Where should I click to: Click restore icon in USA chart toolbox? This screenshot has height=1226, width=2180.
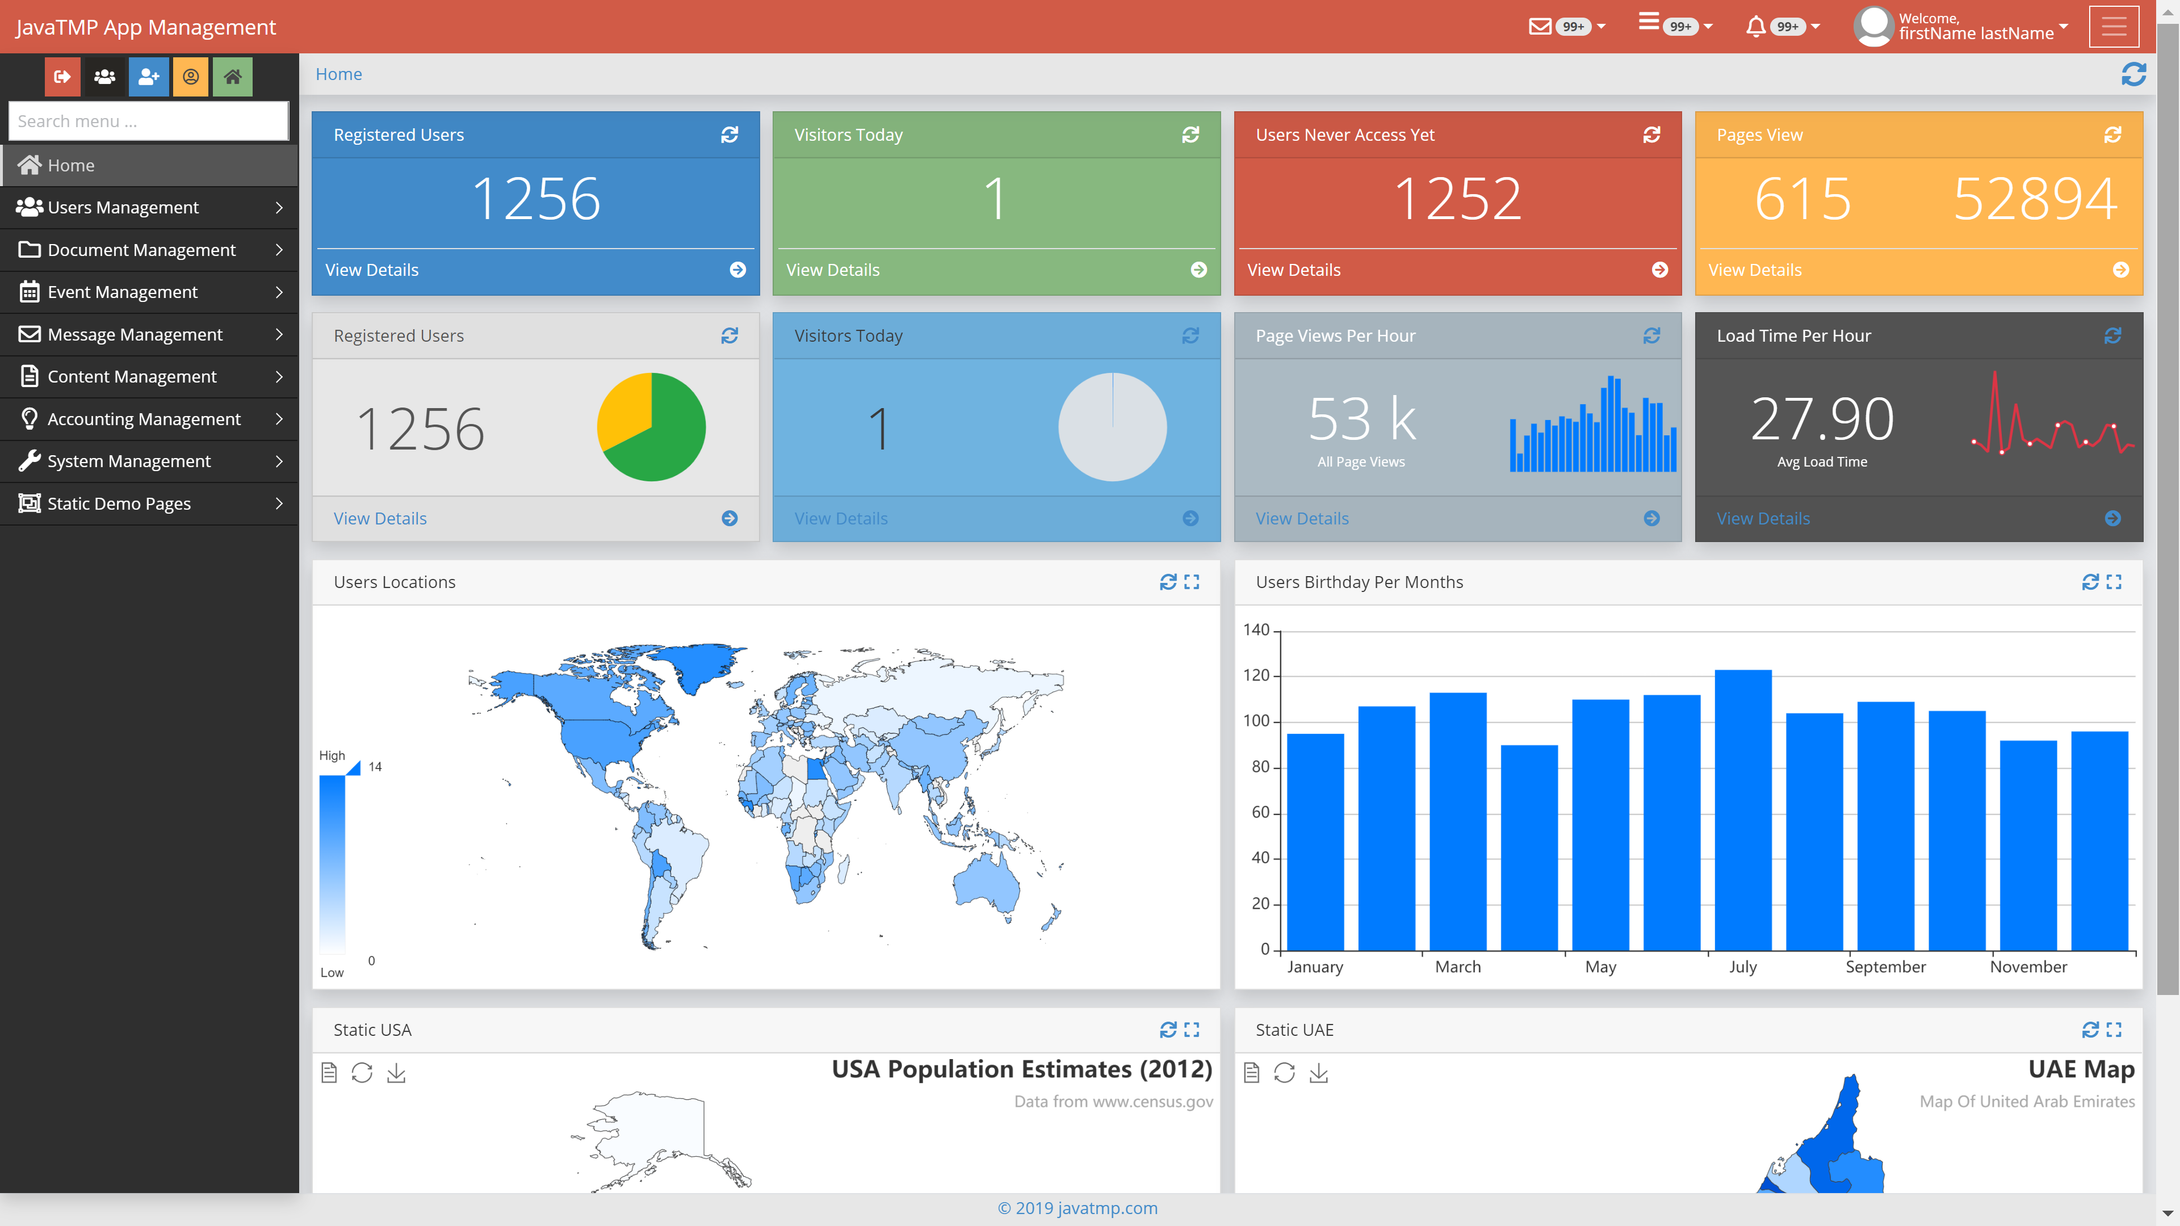pos(362,1073)
